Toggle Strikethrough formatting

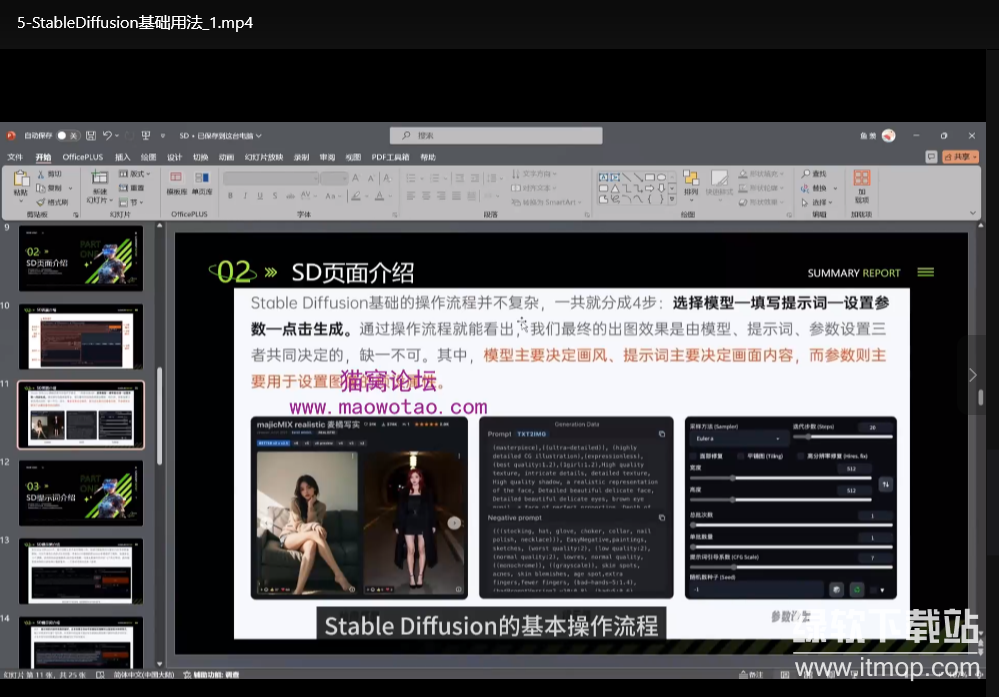[x=291, y=196]
